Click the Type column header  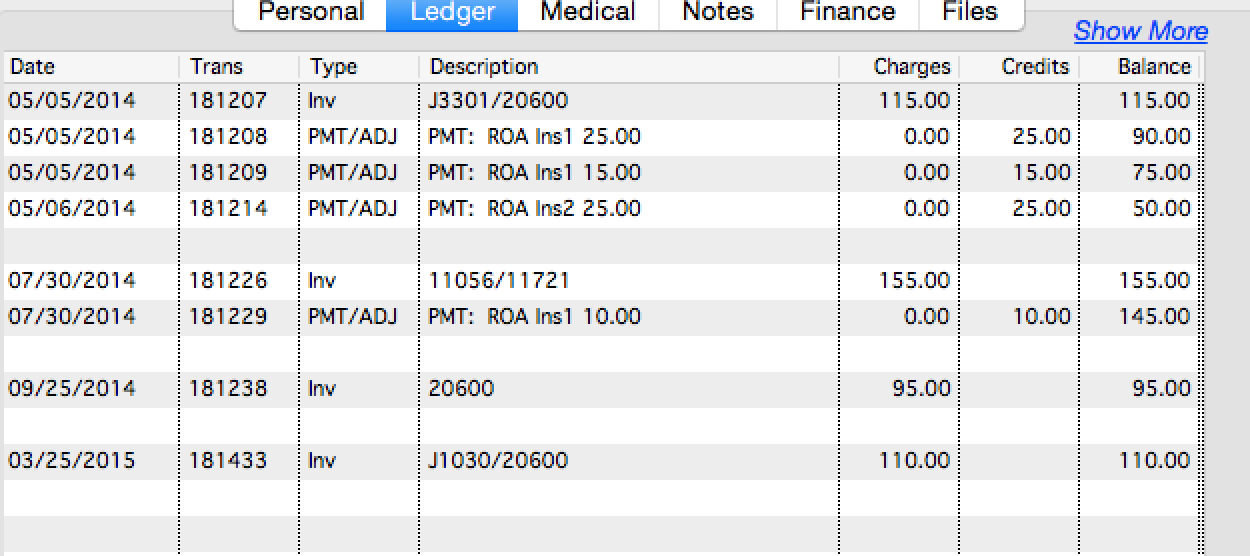(x=333, y=67)
